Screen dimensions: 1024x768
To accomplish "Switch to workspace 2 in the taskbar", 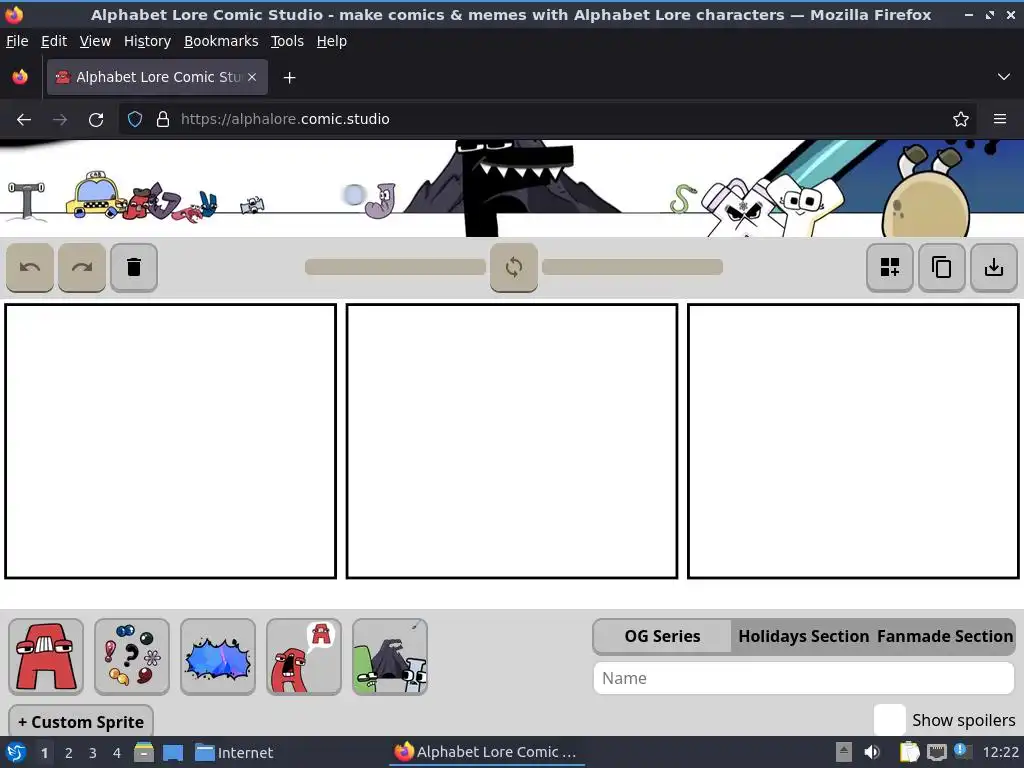I will pyautogui.click(x=69, y=753).
